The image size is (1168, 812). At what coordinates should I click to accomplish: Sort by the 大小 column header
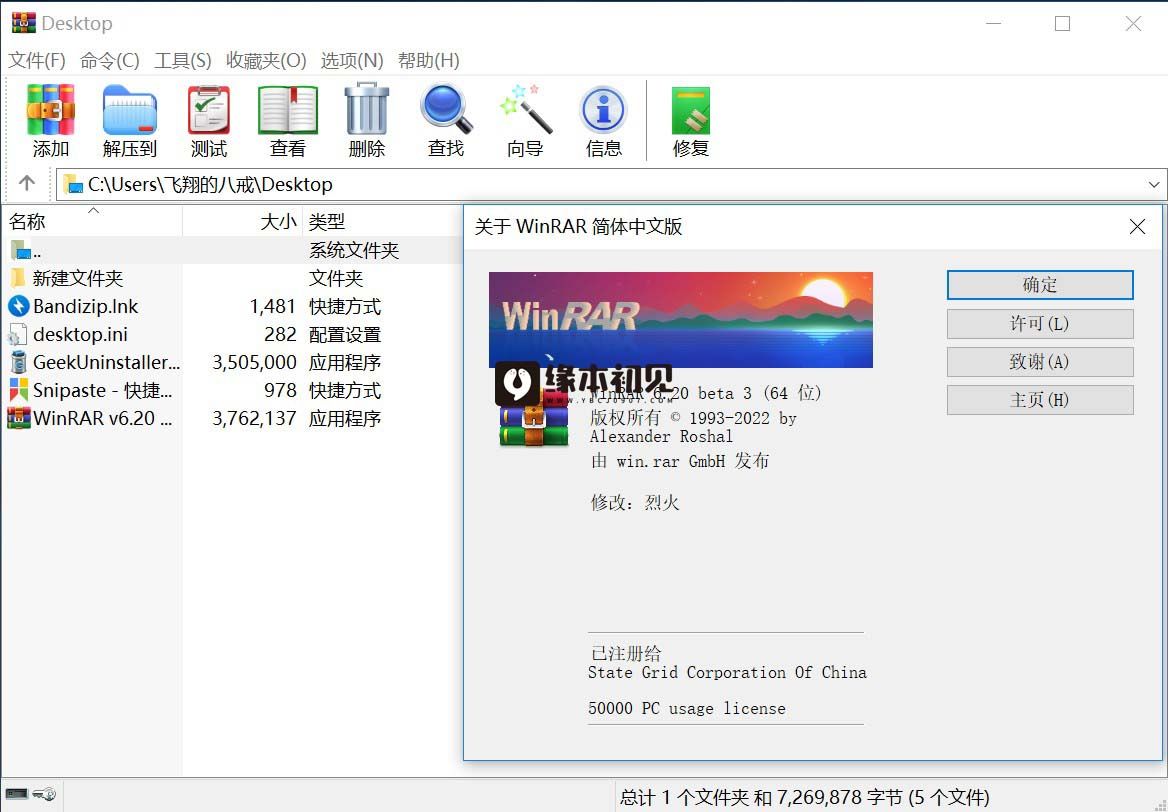242,221
